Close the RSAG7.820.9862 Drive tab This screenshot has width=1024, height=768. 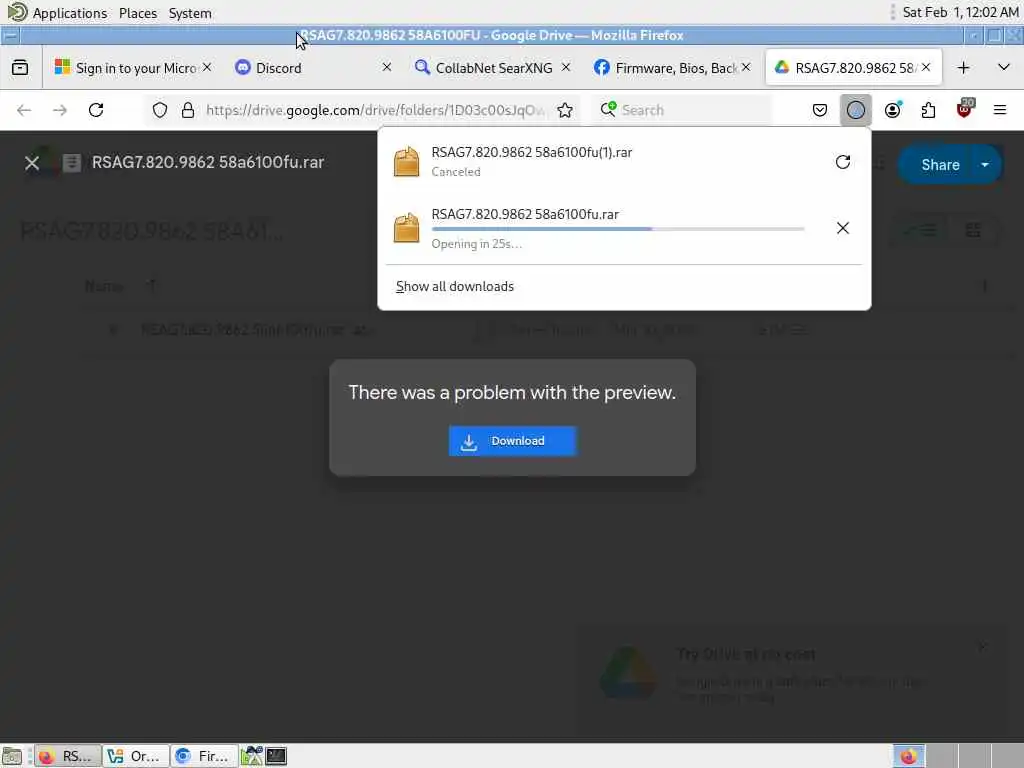coord(926,67)
